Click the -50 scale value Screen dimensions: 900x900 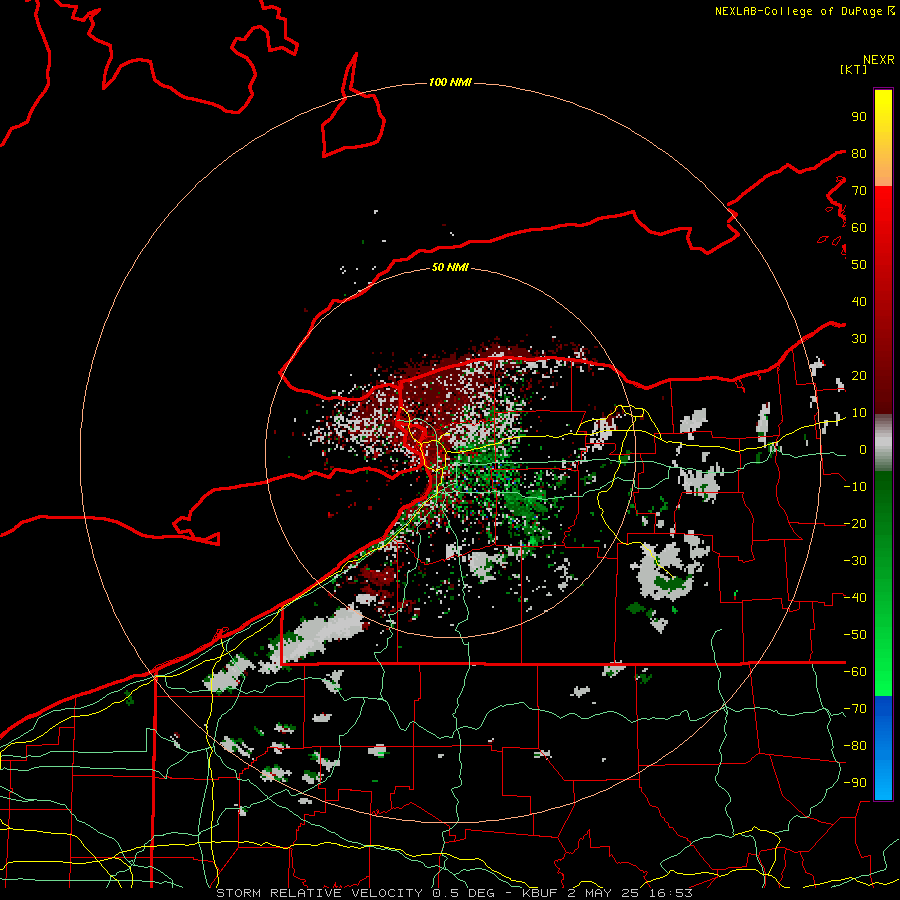[x=855, y=635]
